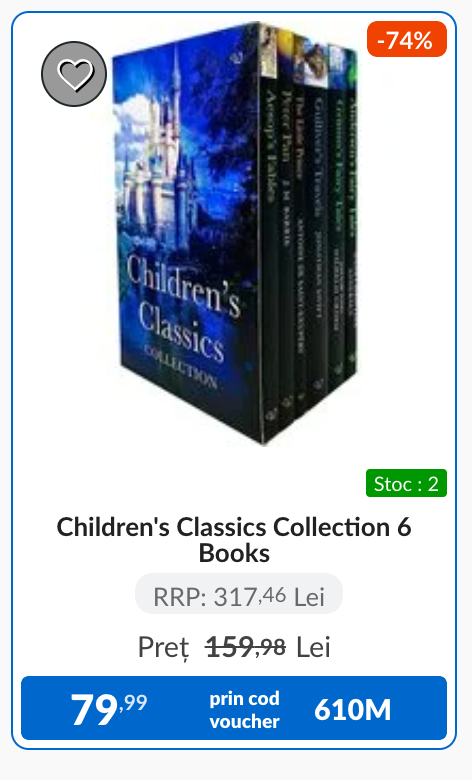Image resolution: width=472 pixels, height=780 pixels.
Task: Click the Preț label beside old price
Action: pyautogui.click(x=164, y=648)
